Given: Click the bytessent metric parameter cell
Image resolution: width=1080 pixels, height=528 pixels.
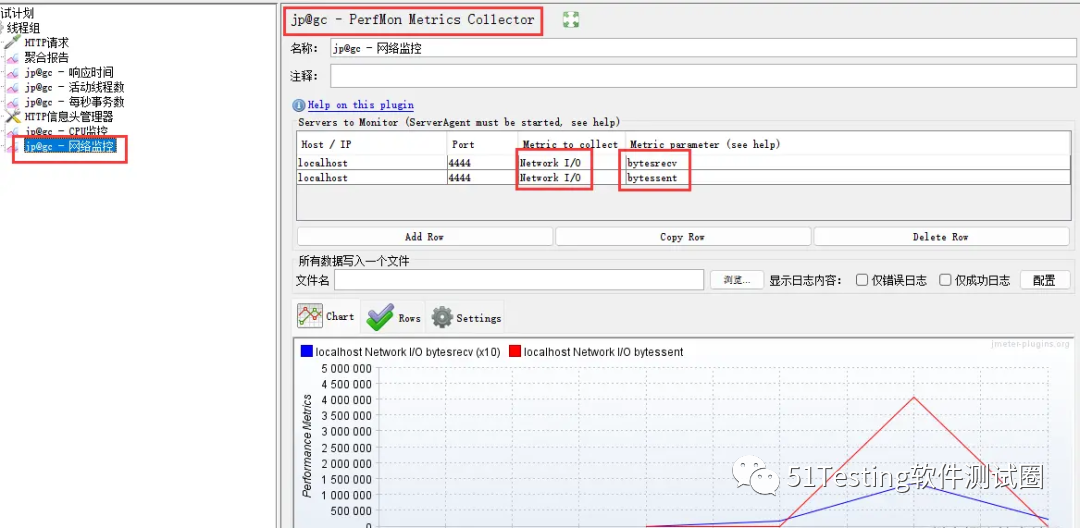Looking at the screenshot, I should coord(849,178).
